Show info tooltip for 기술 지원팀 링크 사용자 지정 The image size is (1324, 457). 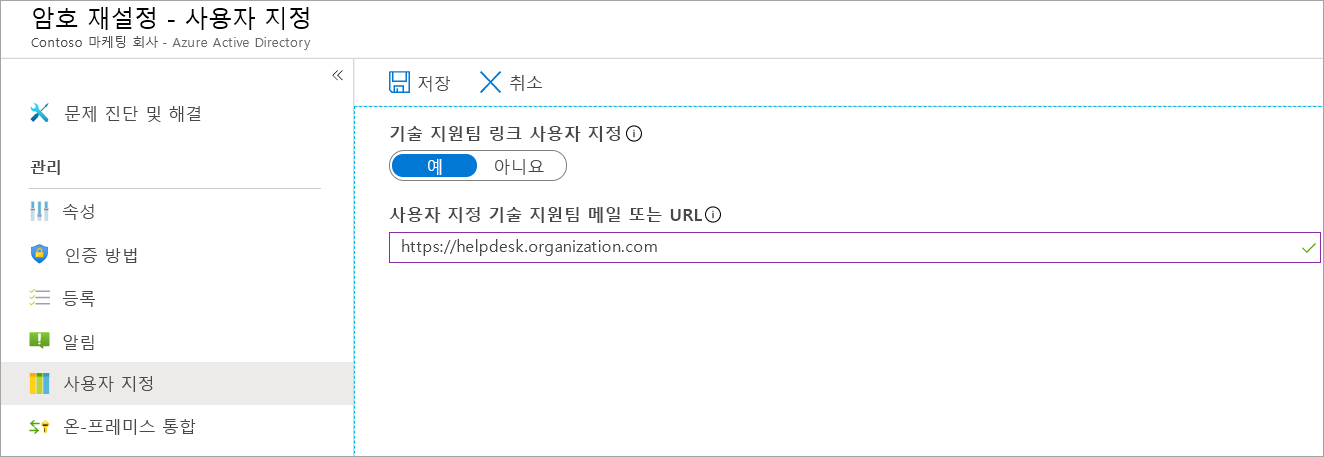click(x=633, y=134)
